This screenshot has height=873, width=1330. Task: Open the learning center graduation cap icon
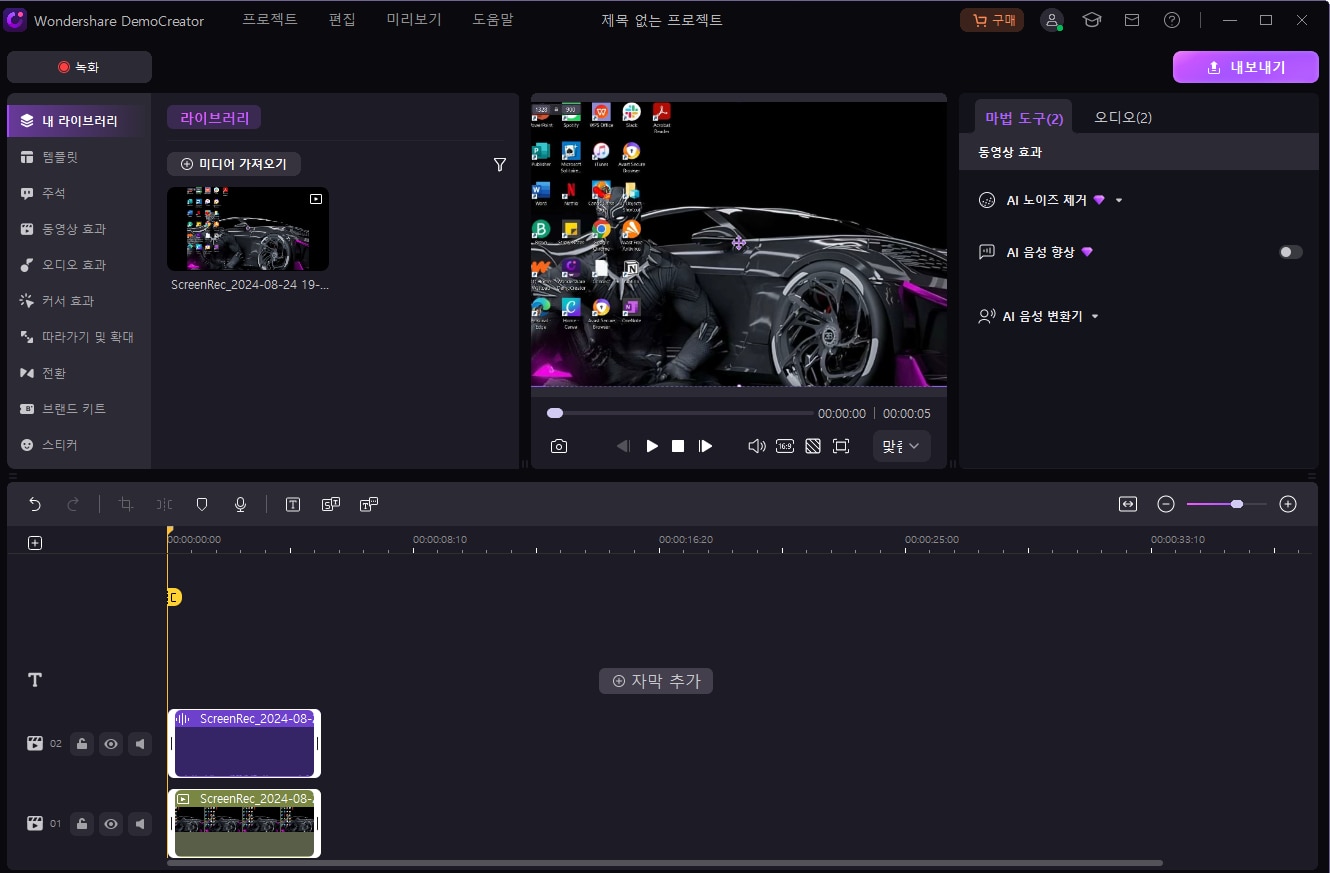click(1092, 20)
